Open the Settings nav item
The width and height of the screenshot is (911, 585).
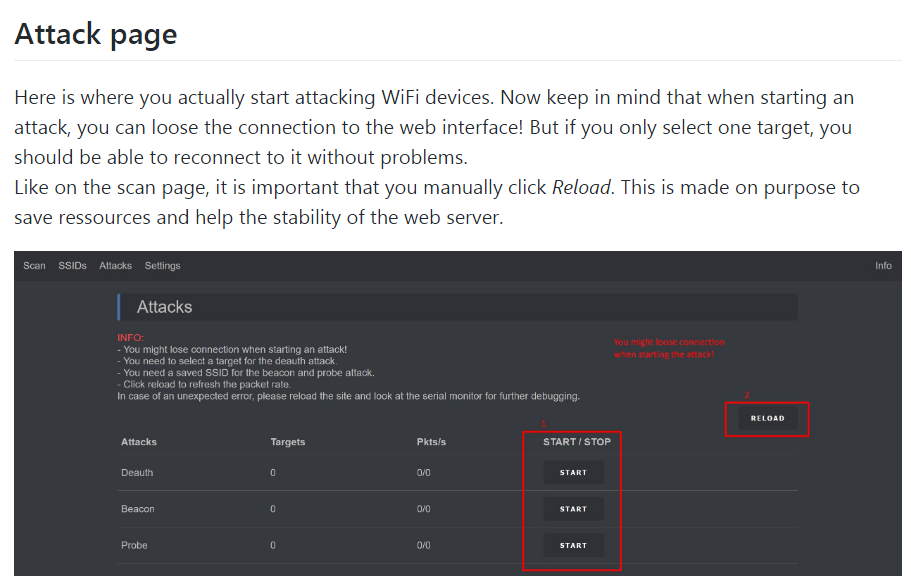pos(163,265)
